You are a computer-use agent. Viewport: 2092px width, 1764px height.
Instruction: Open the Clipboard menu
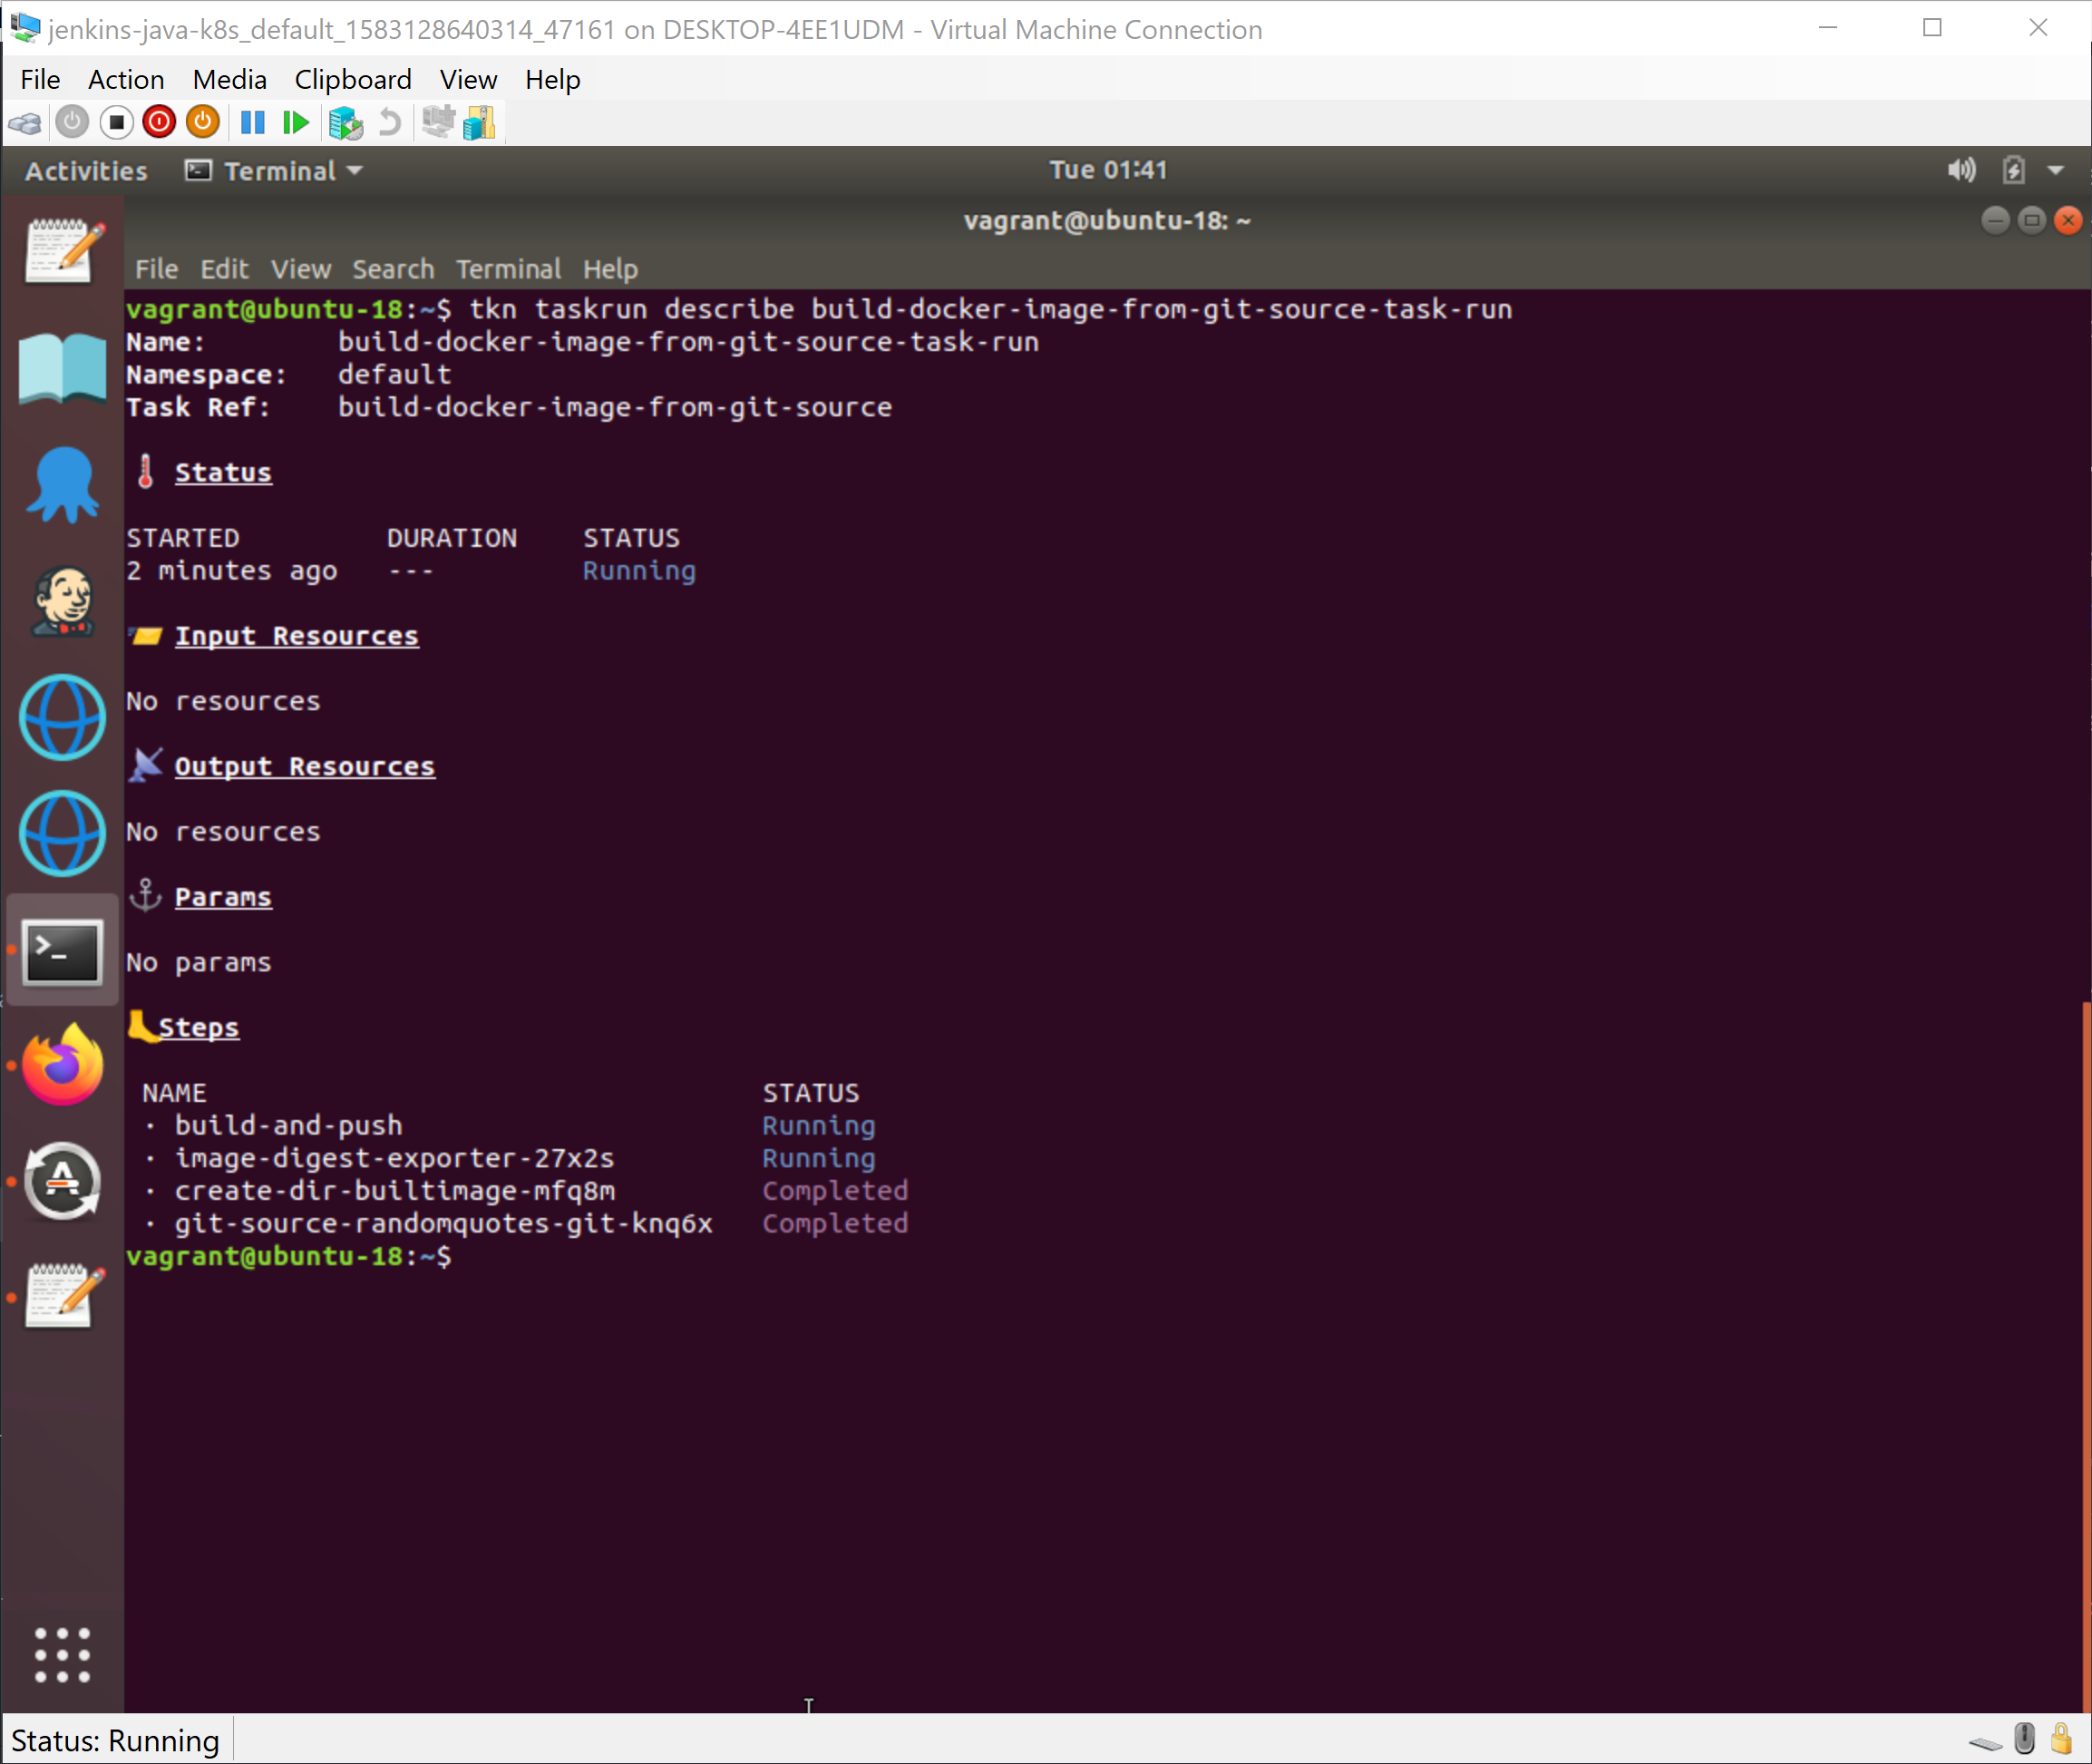coord(352,79)
